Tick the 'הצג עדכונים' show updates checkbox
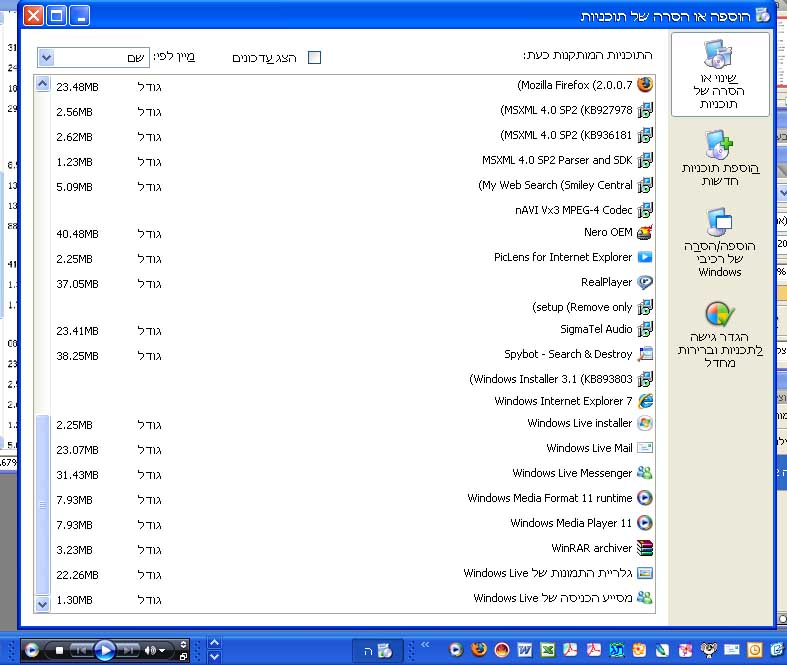This screenshot has width=787, height=665. (315, 58)
